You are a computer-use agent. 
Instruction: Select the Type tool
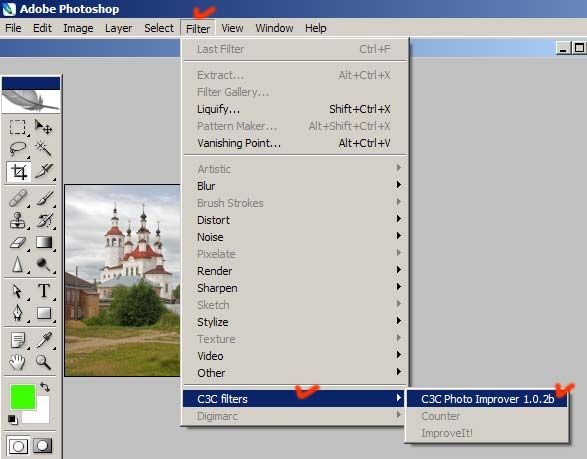coord(43,291)
